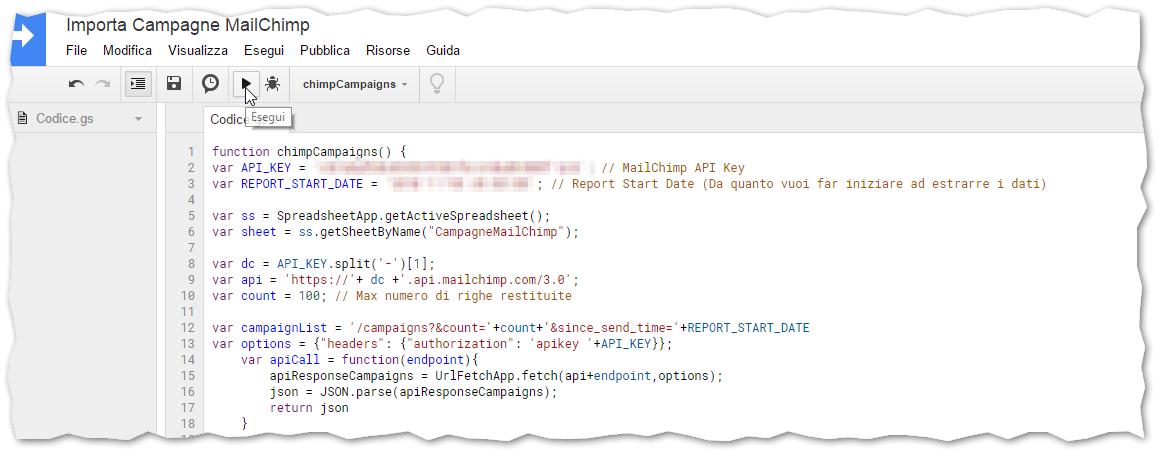Open the Visualizza menu
The image size is (1159, 453).
198,51
